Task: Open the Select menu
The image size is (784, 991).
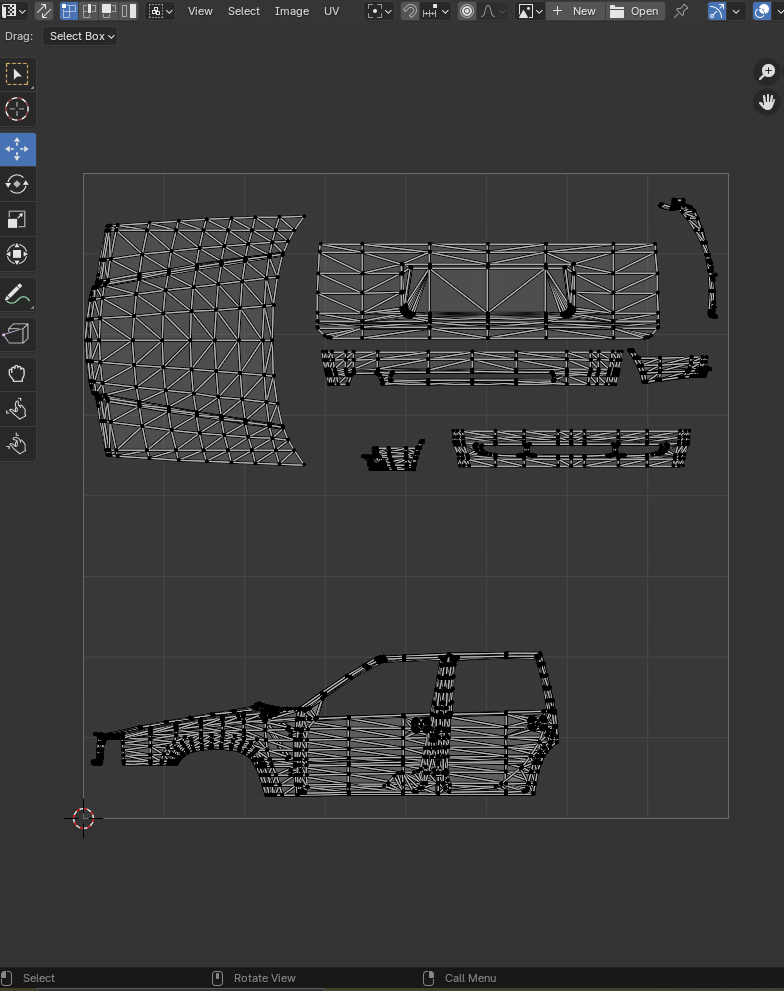Action: [x=243, y=11]
